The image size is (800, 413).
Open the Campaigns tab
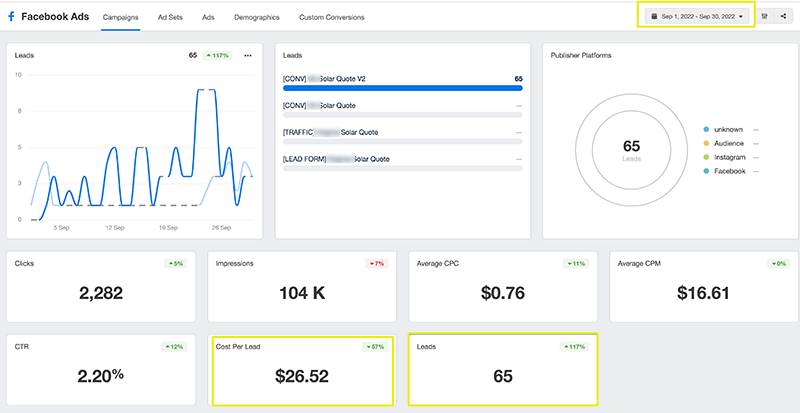[120, 17]
